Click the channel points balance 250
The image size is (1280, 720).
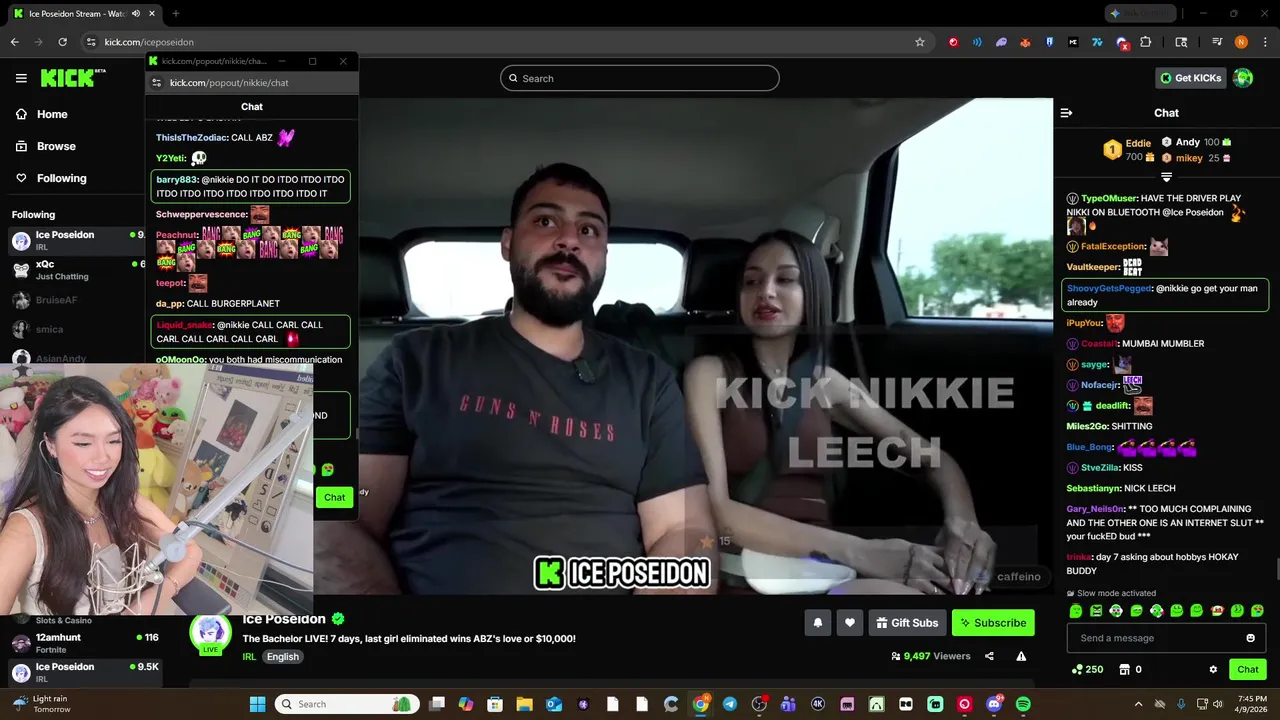pos(1087,669)
